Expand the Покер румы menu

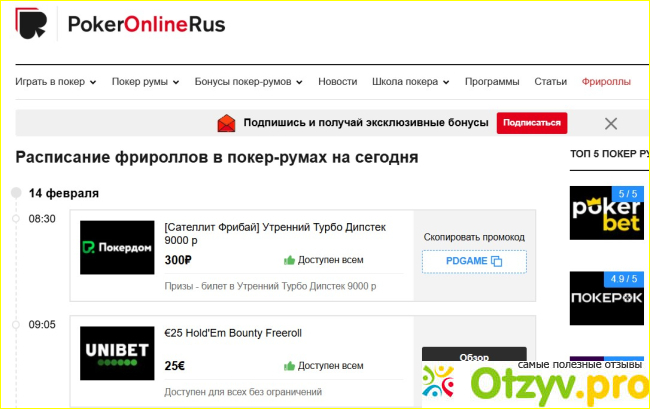[x=145, y=82]
